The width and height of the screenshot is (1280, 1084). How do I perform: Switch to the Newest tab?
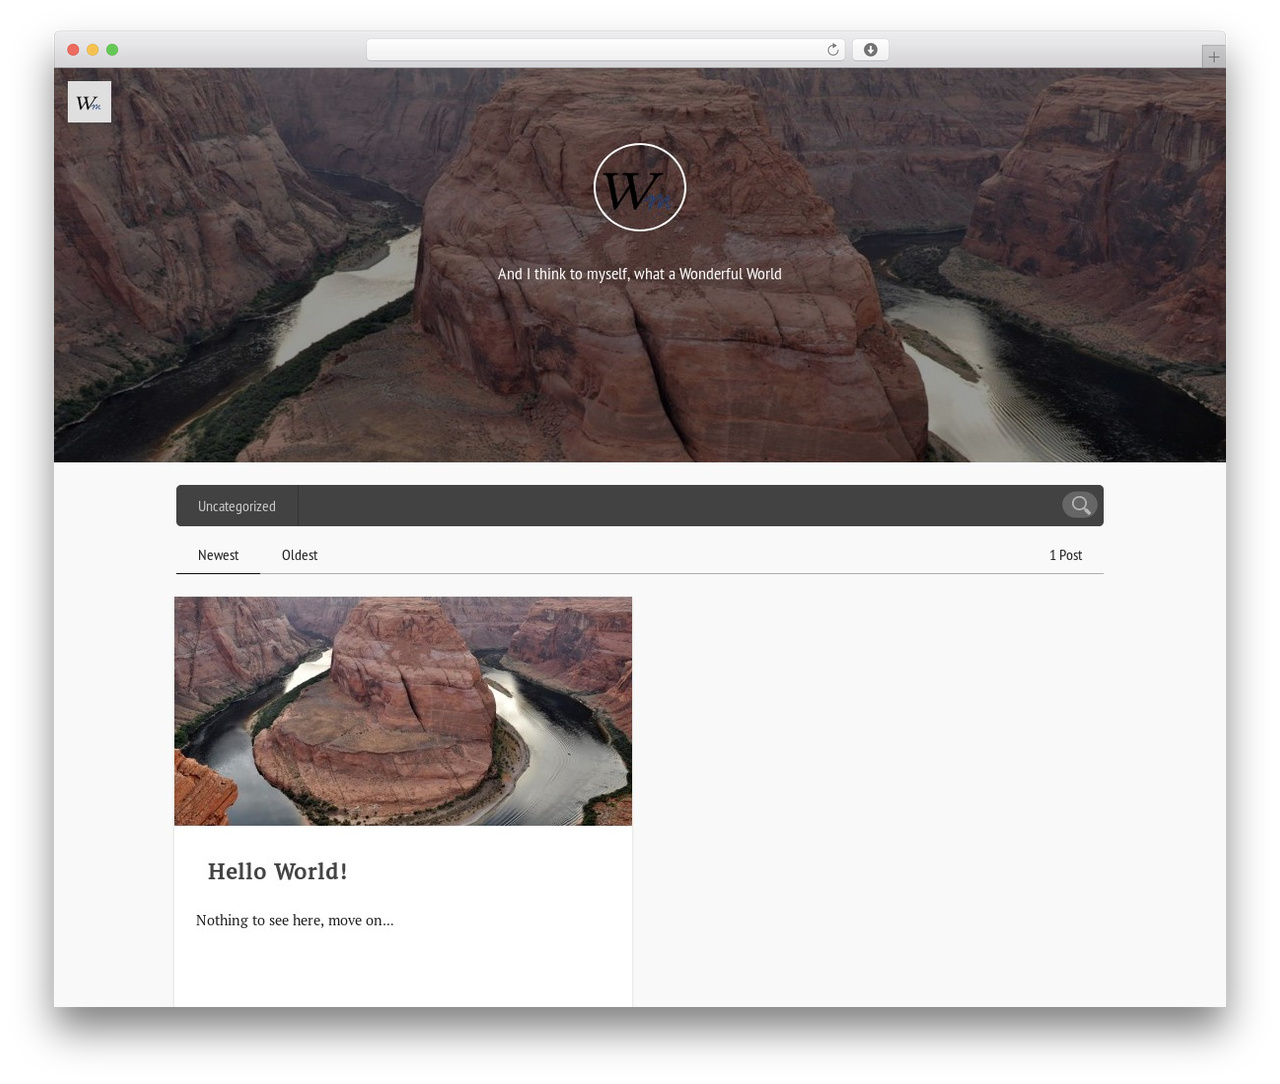coord(218,555)
